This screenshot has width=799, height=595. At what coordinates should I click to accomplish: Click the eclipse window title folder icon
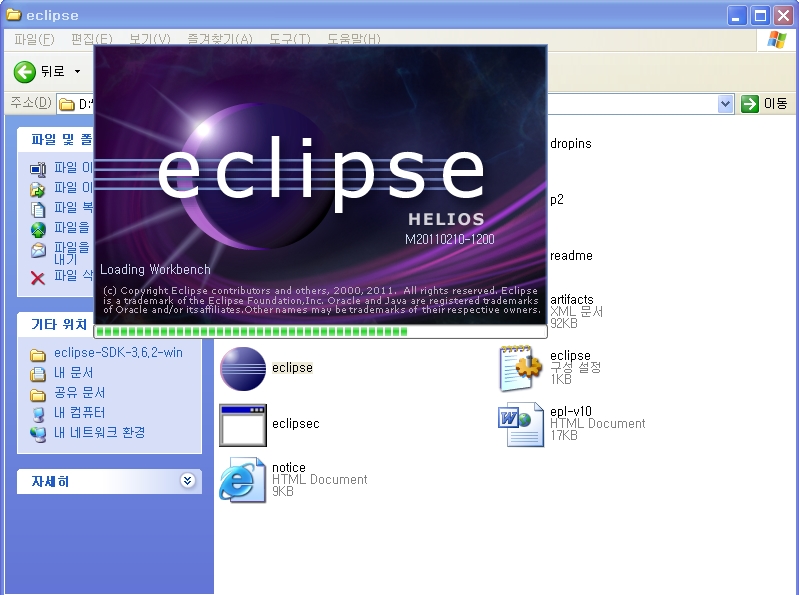pos(14,15)
